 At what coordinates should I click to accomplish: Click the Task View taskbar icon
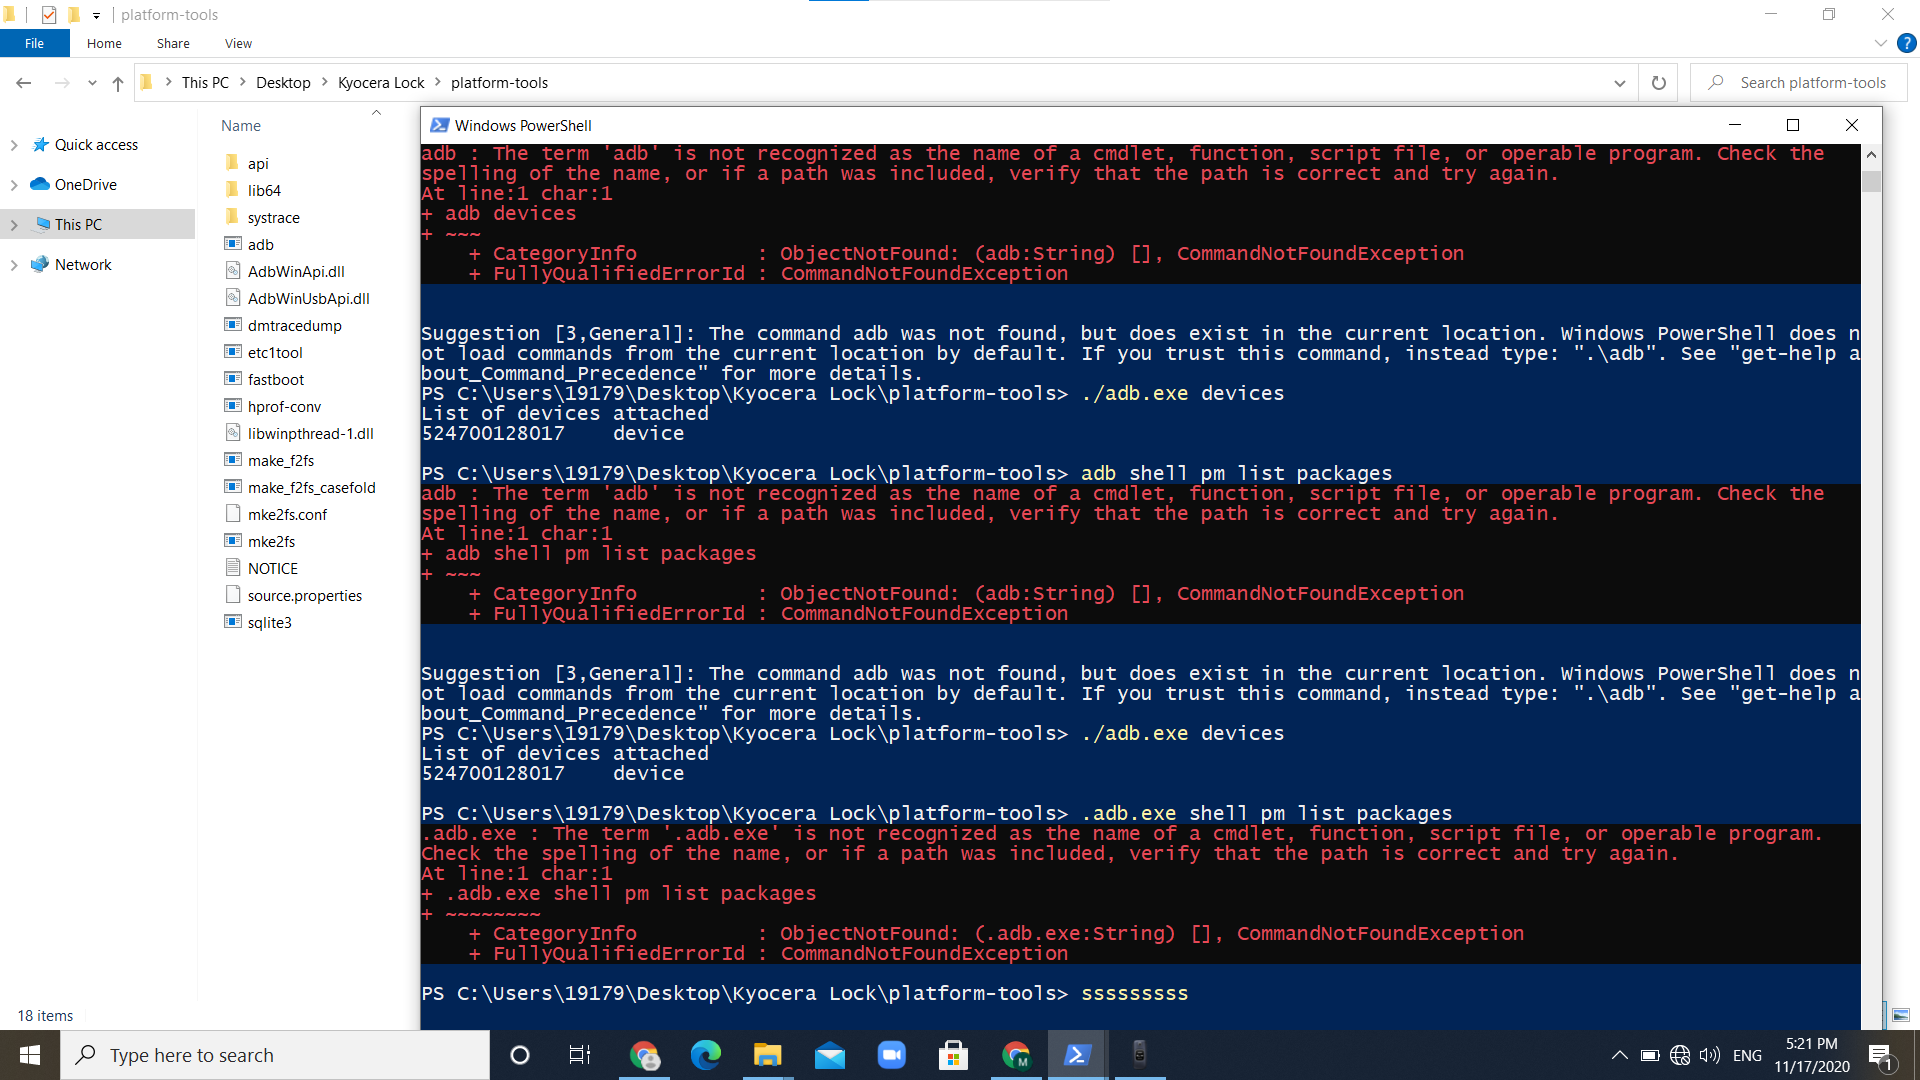(x=580, y=1055)
